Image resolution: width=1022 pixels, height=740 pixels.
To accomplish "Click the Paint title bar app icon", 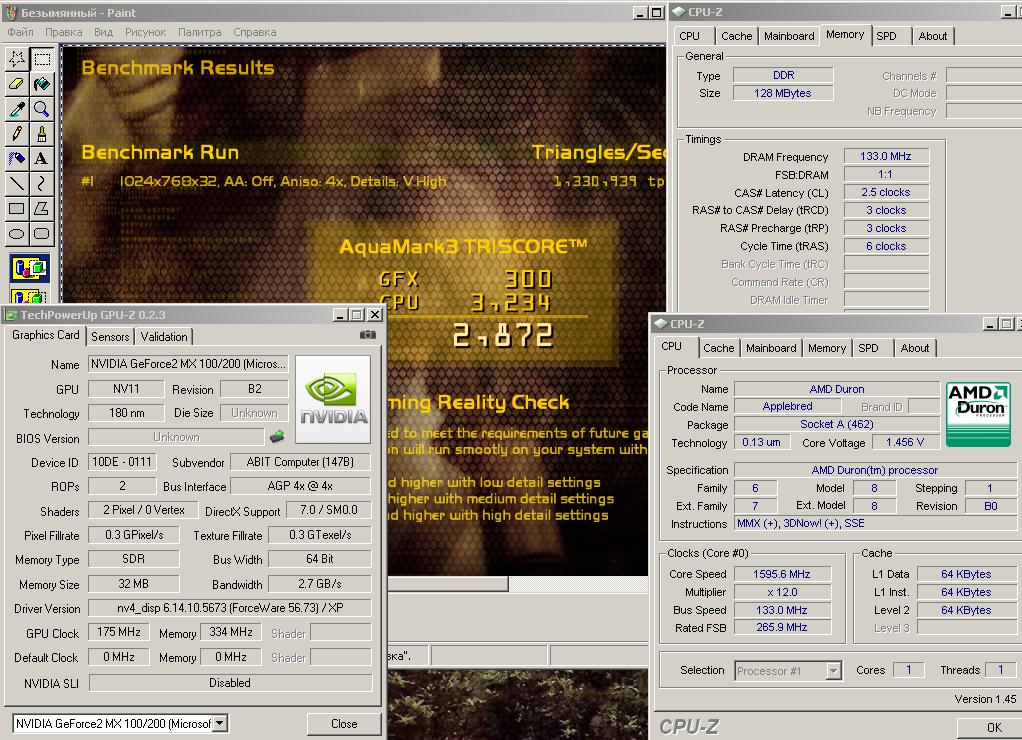I will pos(10,12).
